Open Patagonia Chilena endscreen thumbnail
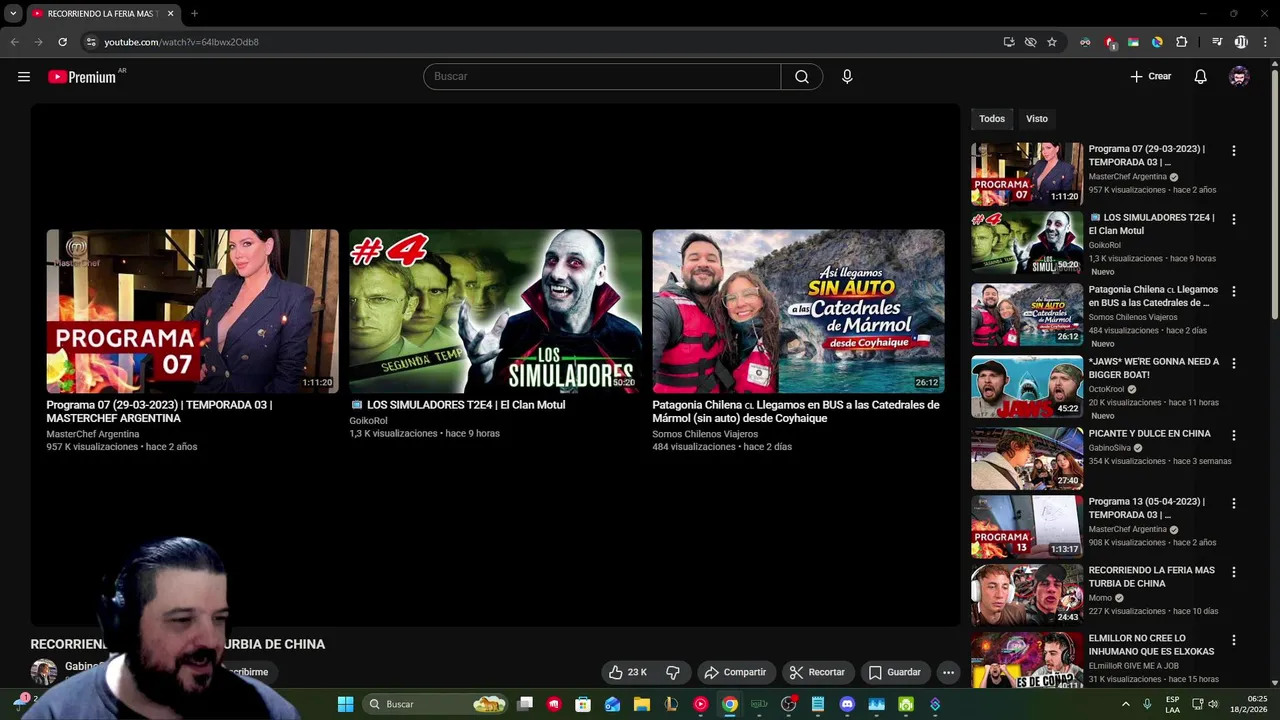Screen dimensions: 1280x720 pos(798,311)
